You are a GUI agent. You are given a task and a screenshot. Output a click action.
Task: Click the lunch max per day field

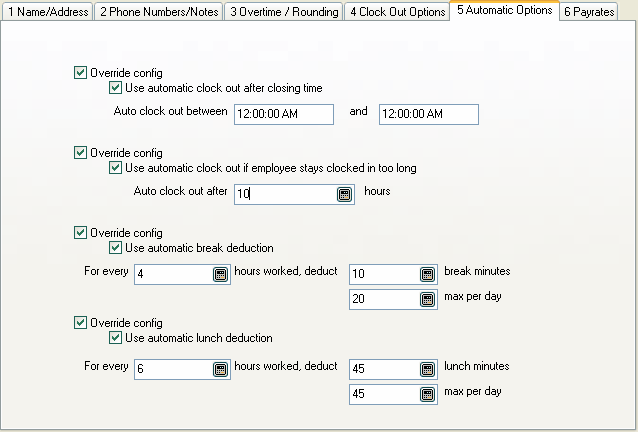(x=393, y=395)
